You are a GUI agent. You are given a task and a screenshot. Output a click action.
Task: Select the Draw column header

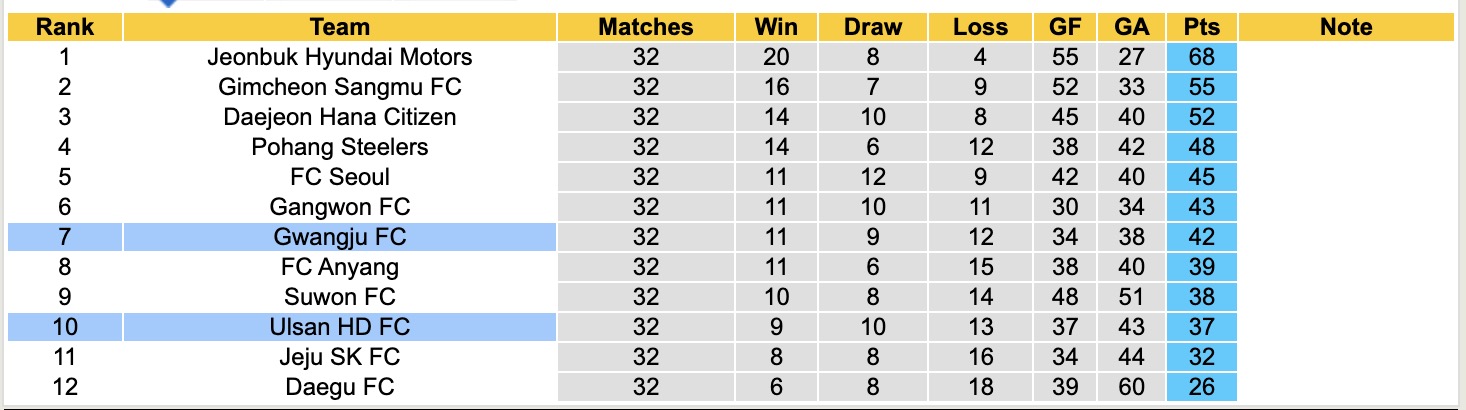click(873, 27)
